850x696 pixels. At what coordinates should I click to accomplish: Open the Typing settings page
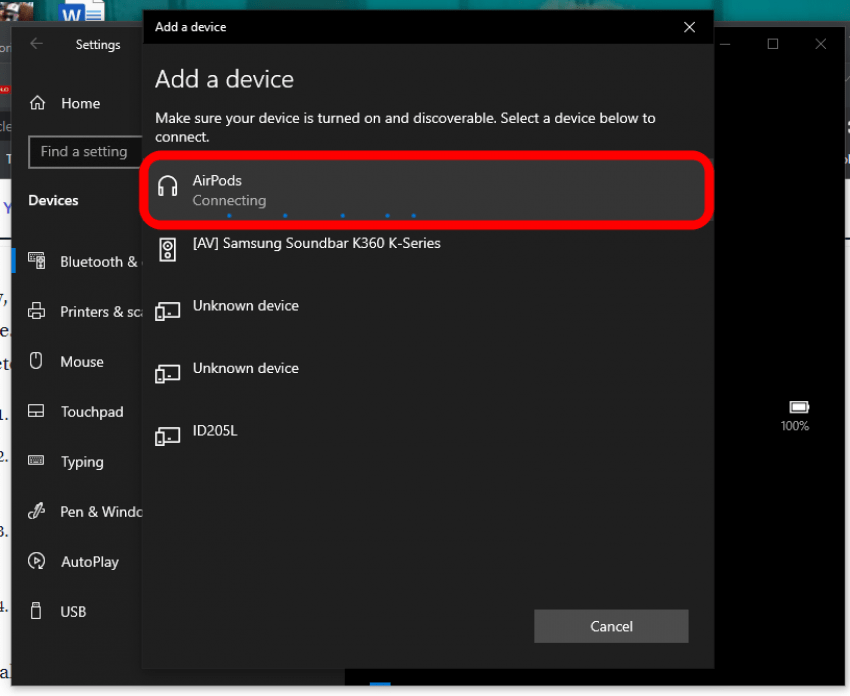tap(77, 461)
